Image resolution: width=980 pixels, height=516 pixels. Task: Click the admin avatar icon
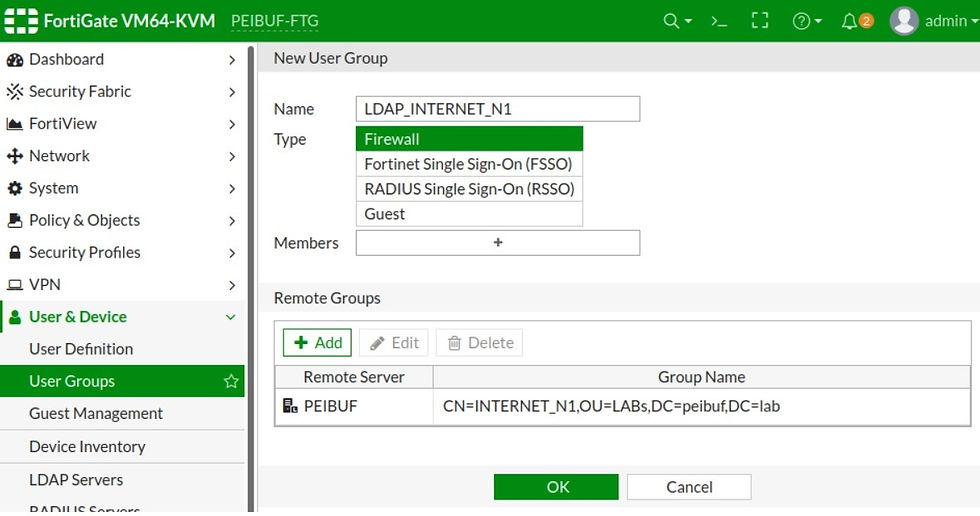coord(904,21)
